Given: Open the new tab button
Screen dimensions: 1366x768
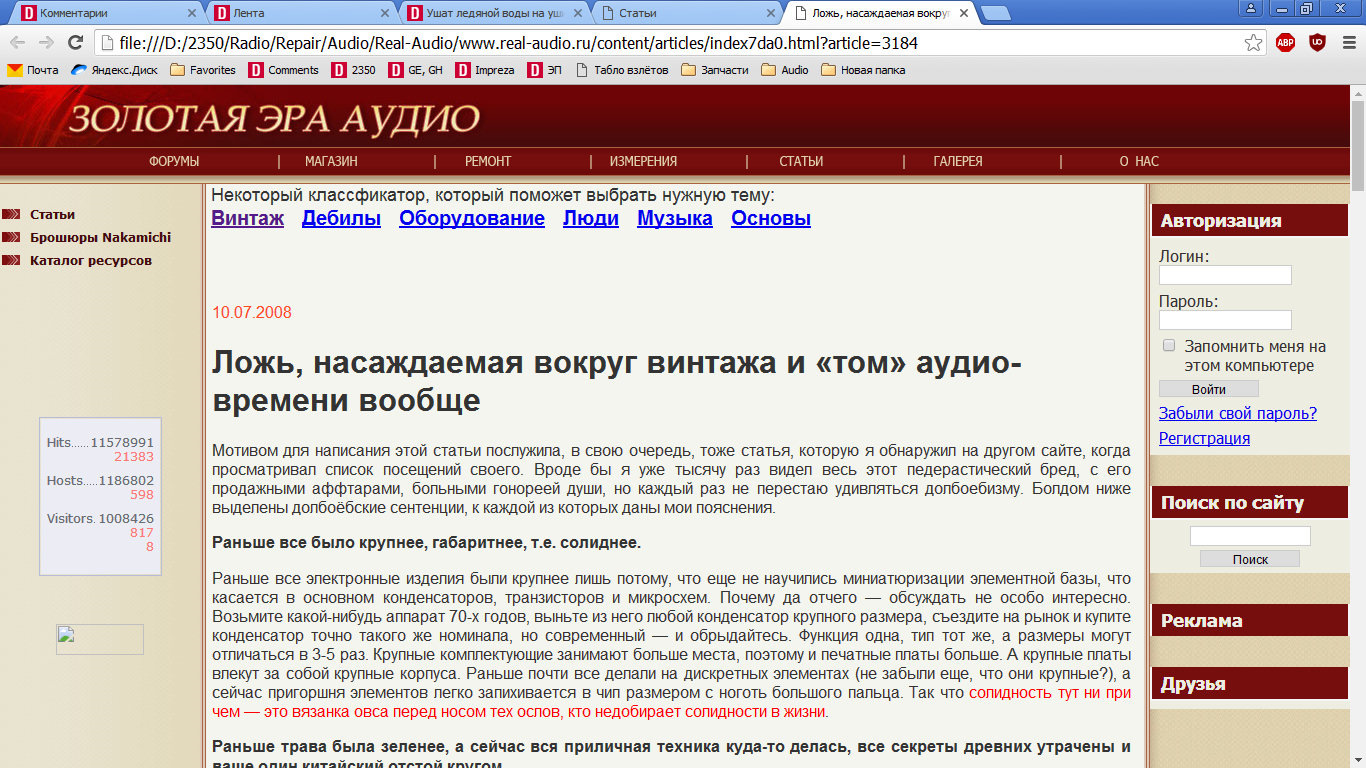Looking at the screenshot, I should click(995, 13).
